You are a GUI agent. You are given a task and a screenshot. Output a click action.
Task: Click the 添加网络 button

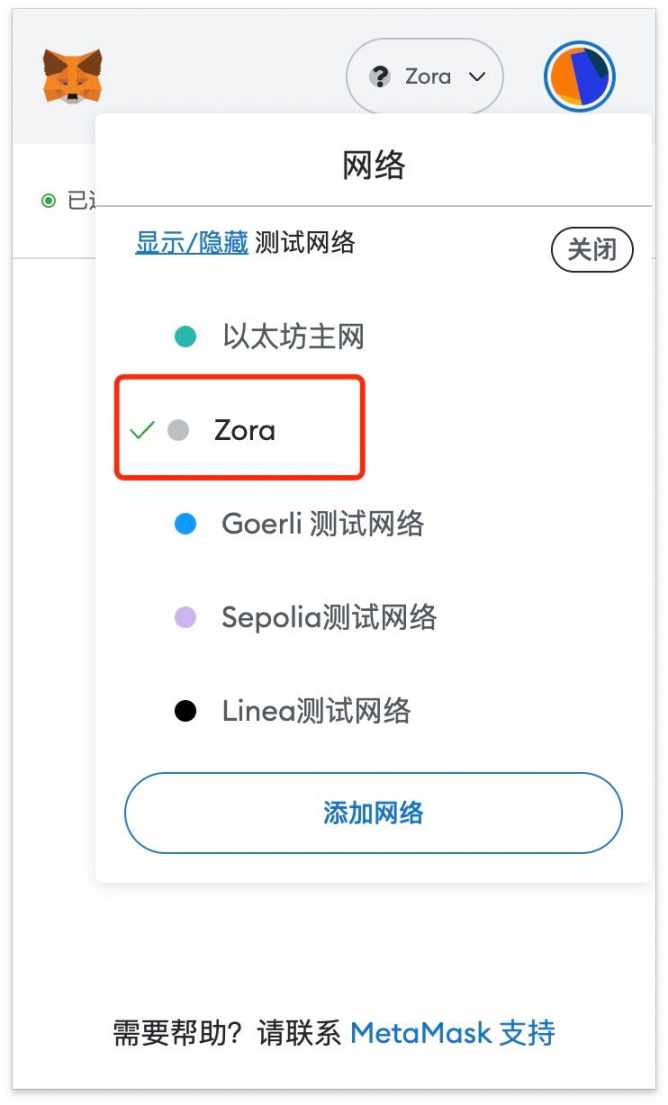[x=373, y=812]
